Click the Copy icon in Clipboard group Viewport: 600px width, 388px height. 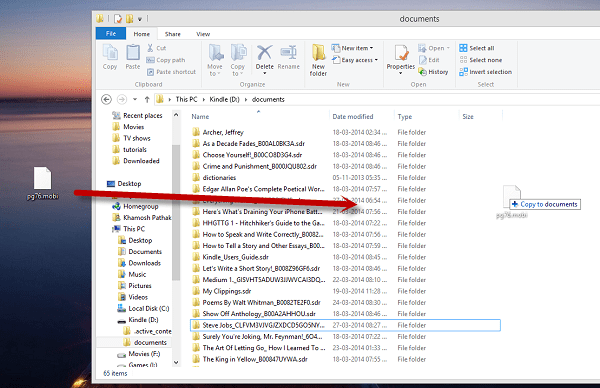point(110,57)
